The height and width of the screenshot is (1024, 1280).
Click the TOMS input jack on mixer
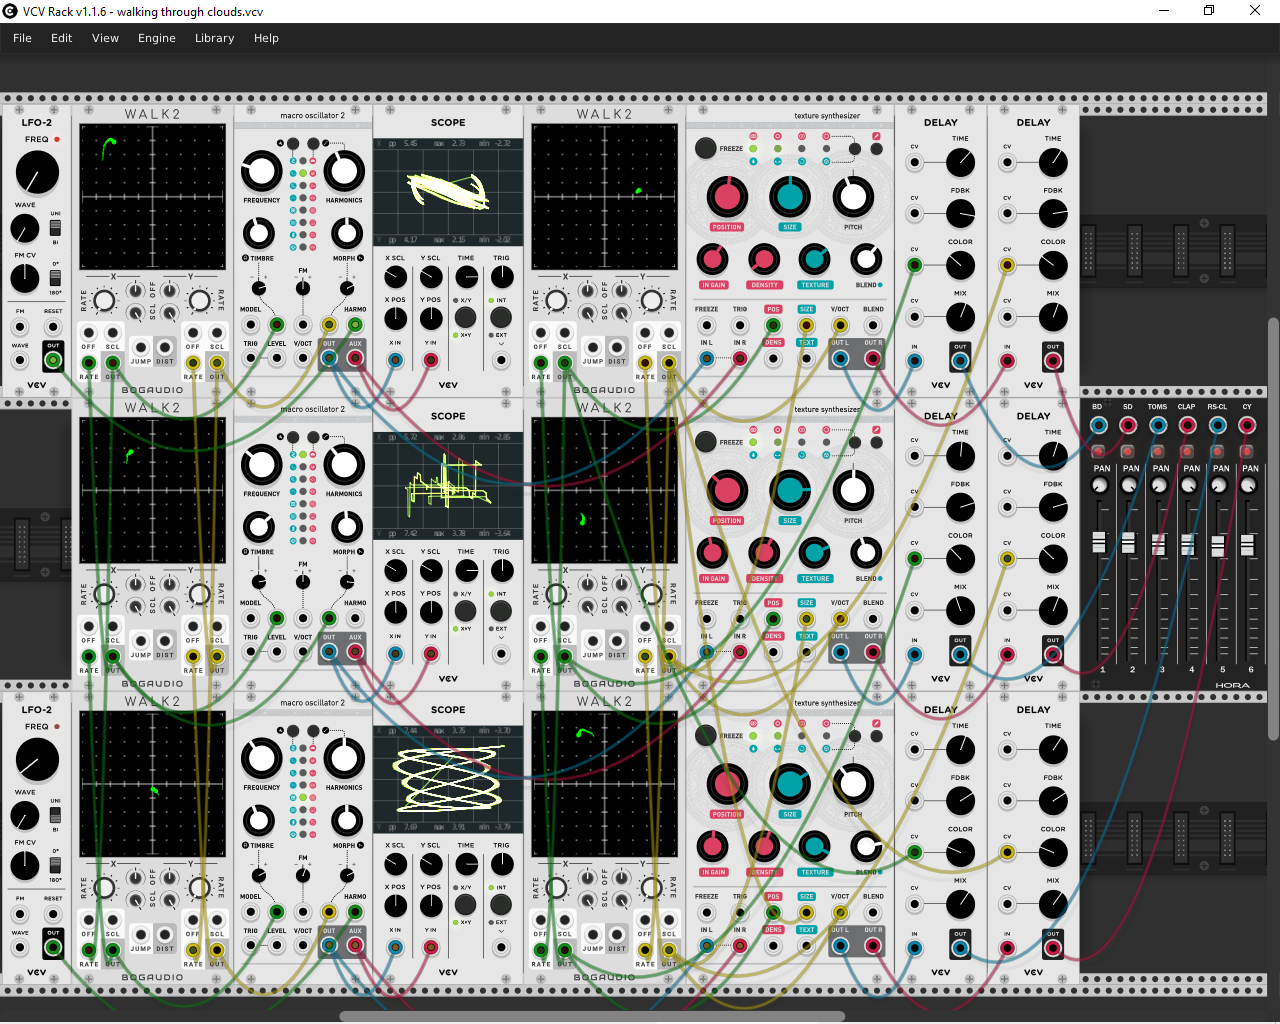[1158, 425]
